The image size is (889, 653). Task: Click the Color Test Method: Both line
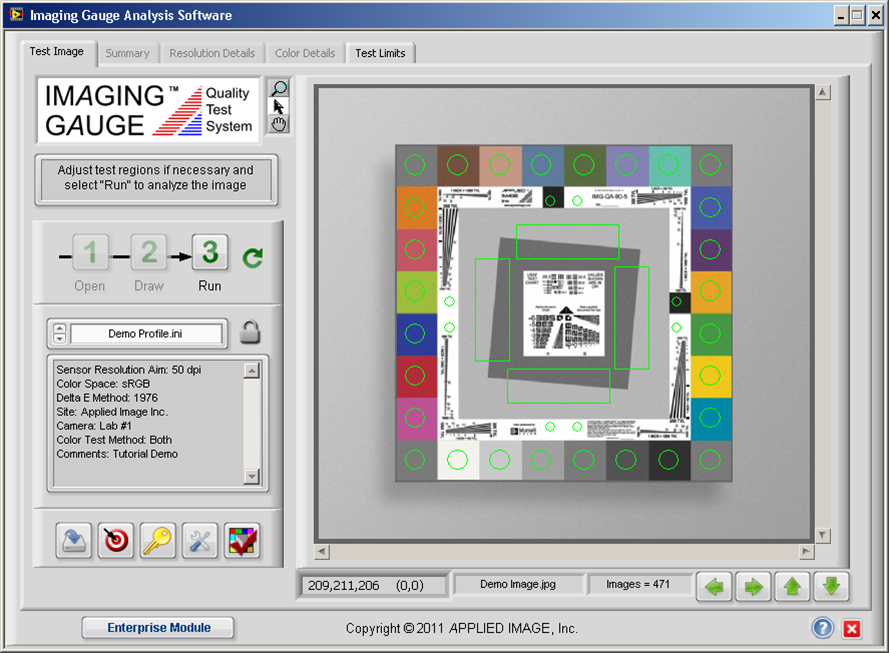114,440
